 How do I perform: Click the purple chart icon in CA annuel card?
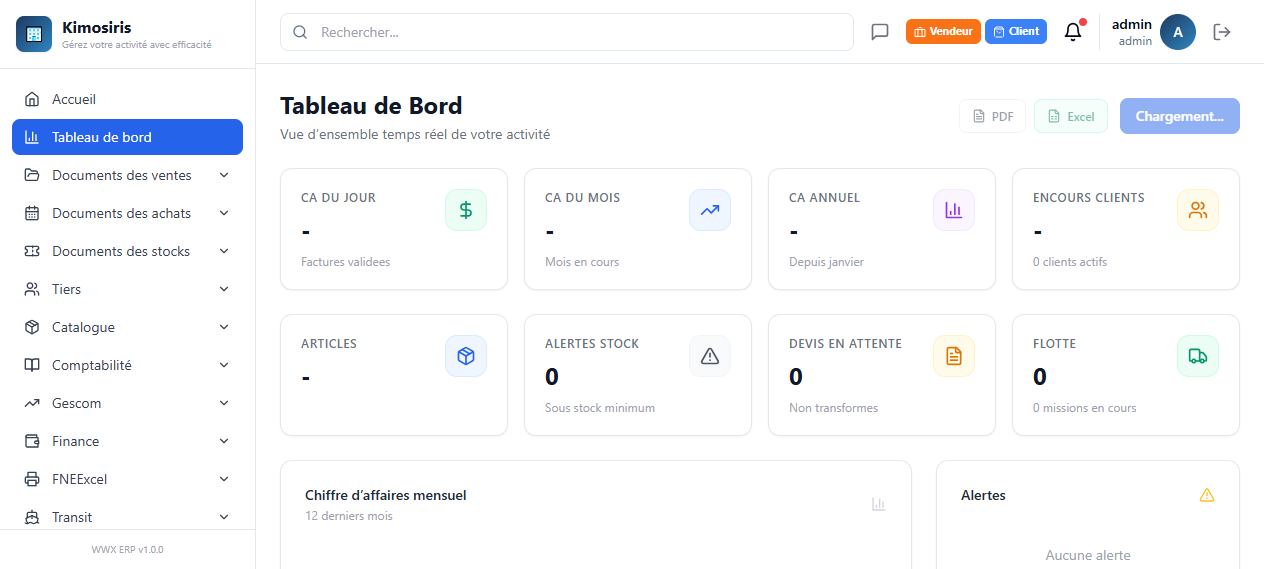point(954,210)
